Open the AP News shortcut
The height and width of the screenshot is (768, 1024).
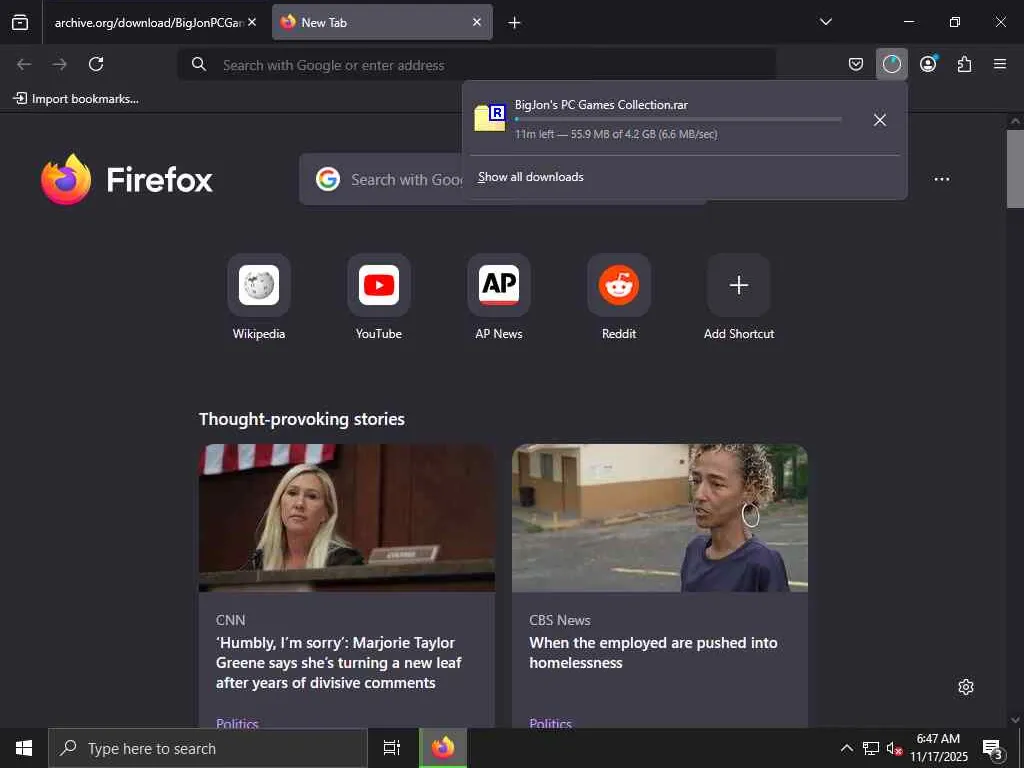coord(499,297)
